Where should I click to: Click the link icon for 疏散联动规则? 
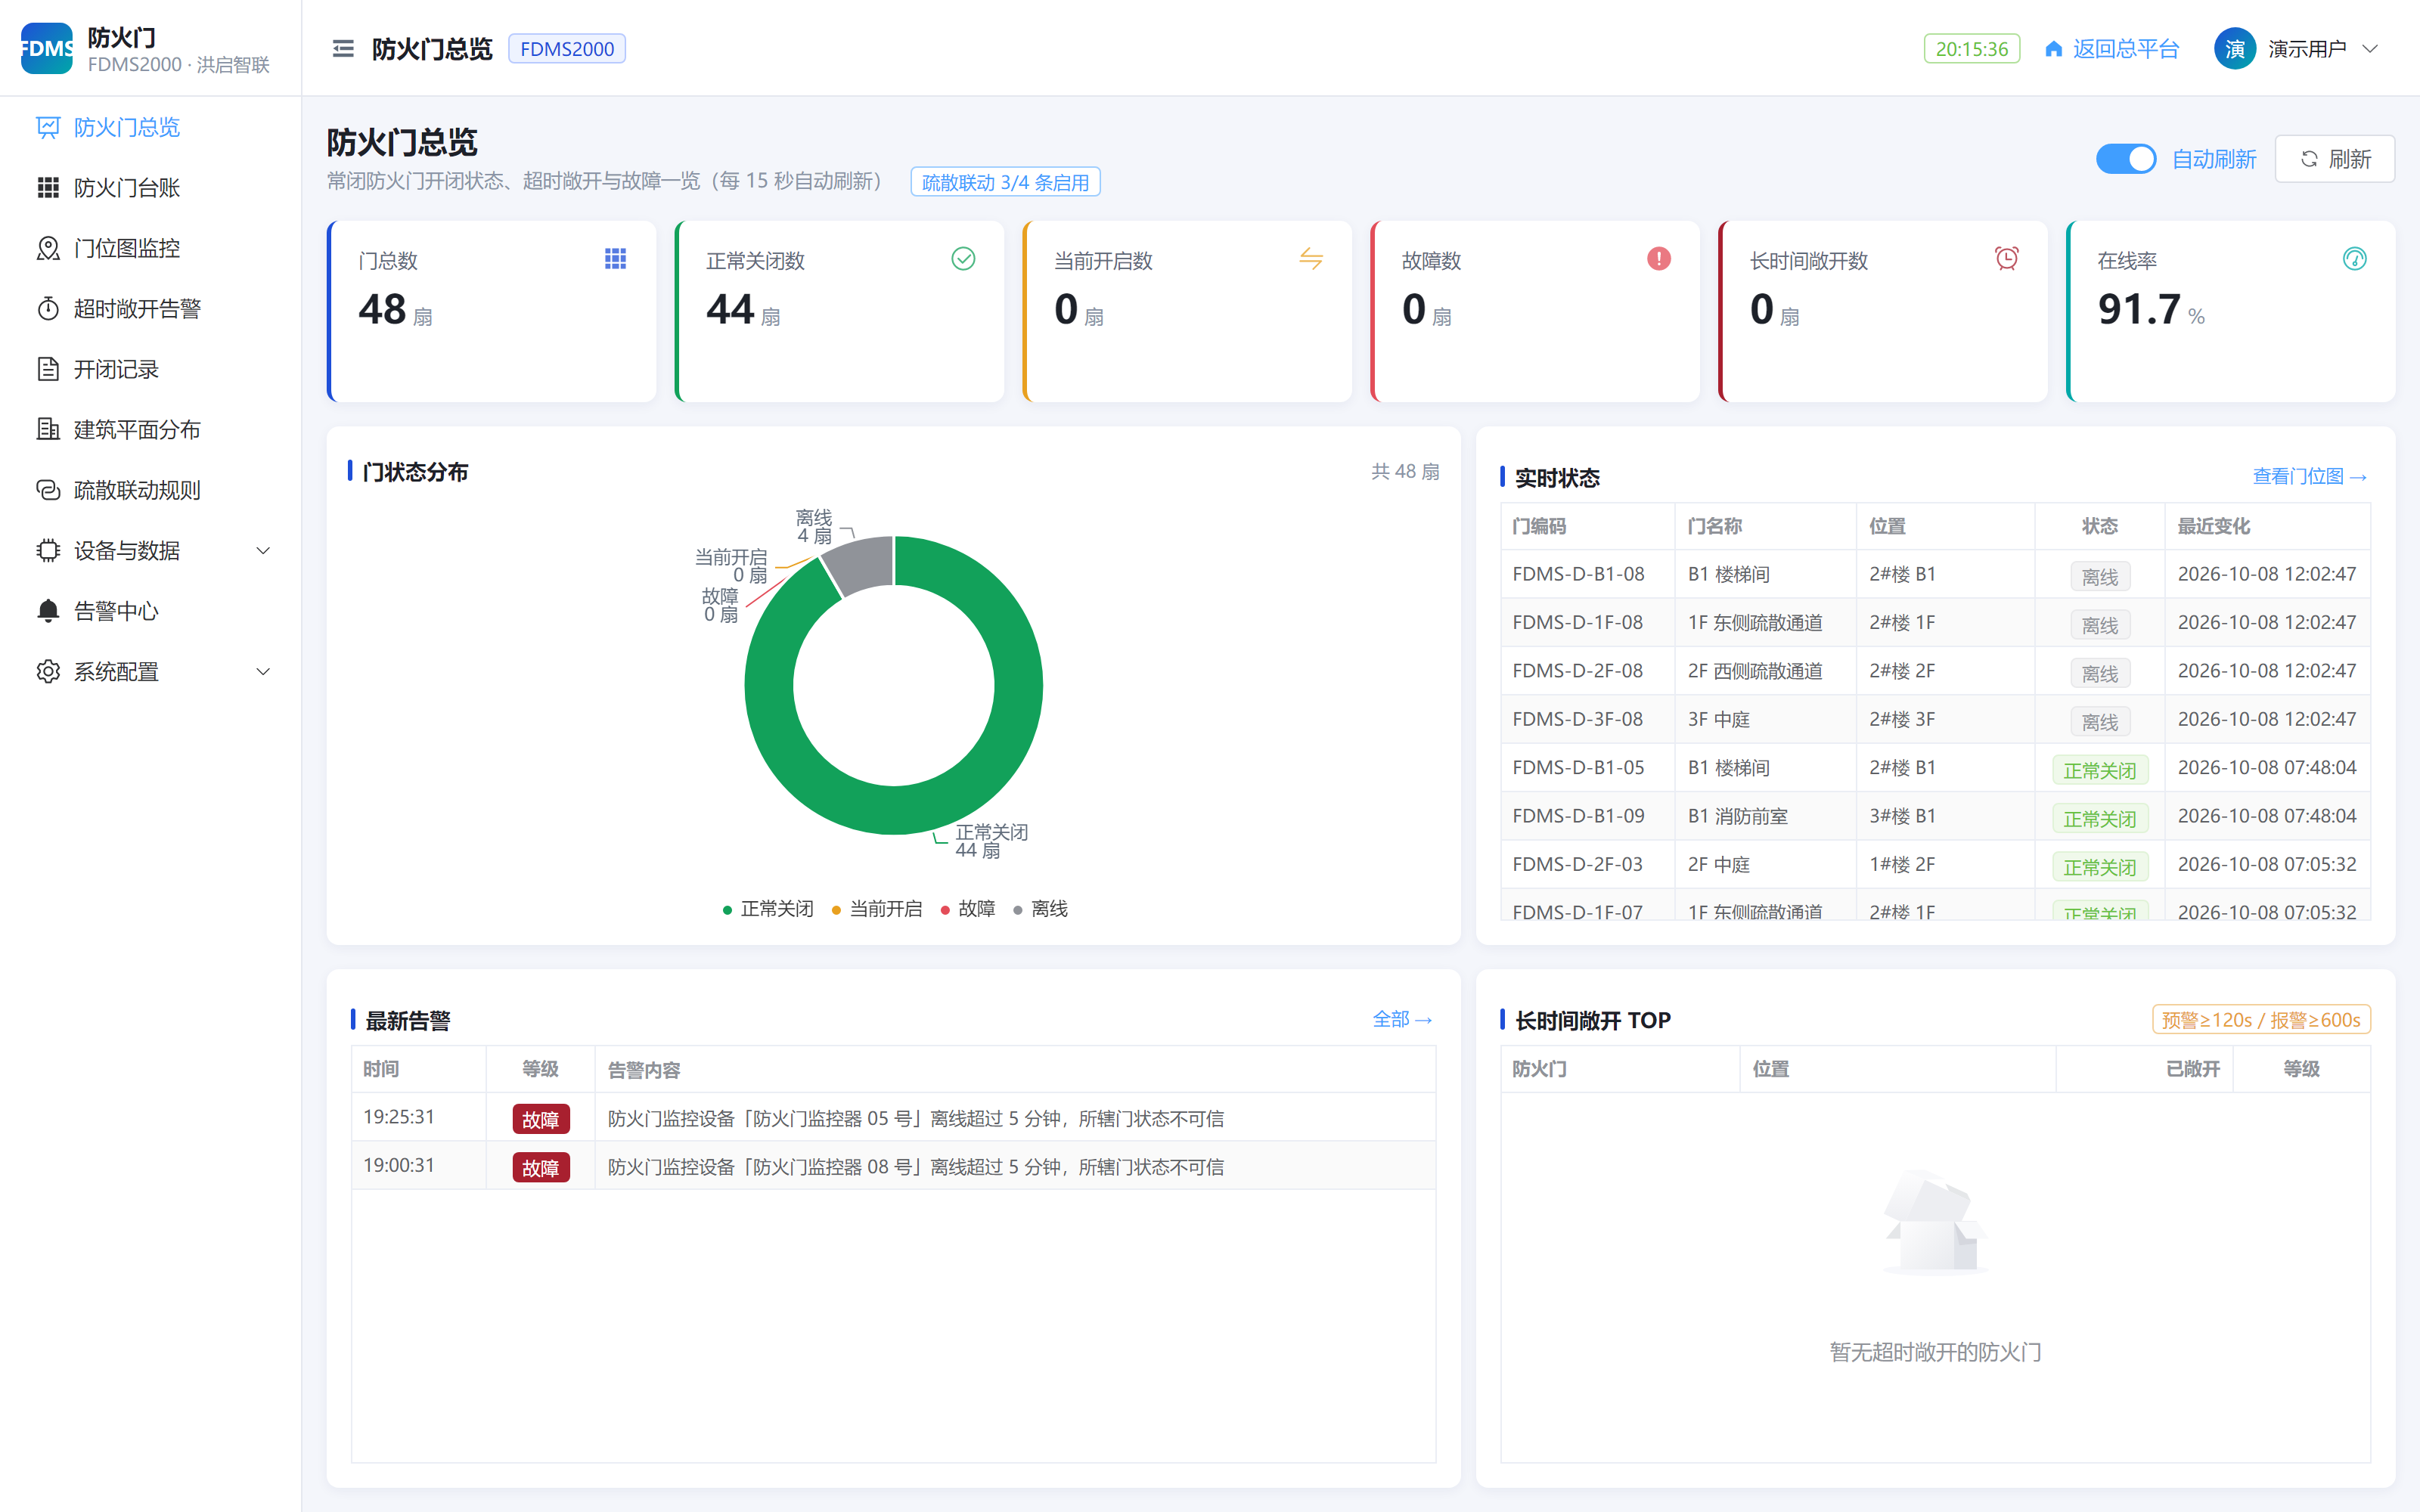[48, 490]
